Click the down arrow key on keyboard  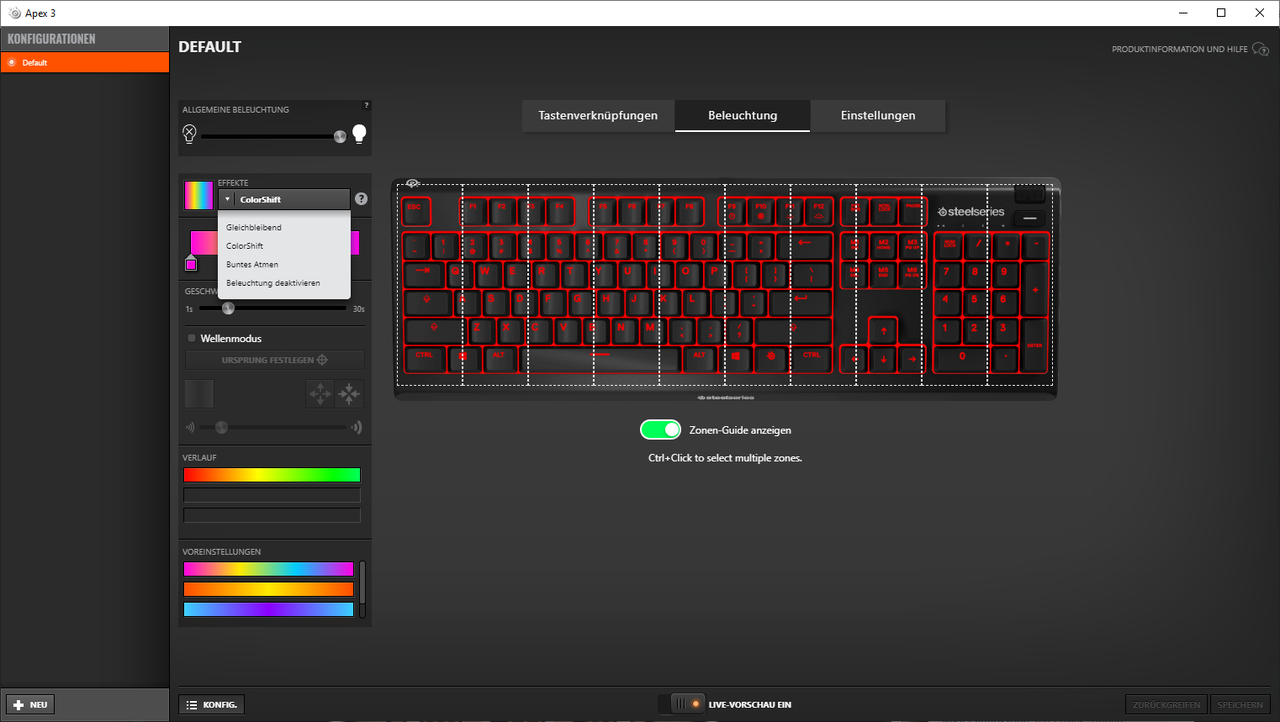883,359
